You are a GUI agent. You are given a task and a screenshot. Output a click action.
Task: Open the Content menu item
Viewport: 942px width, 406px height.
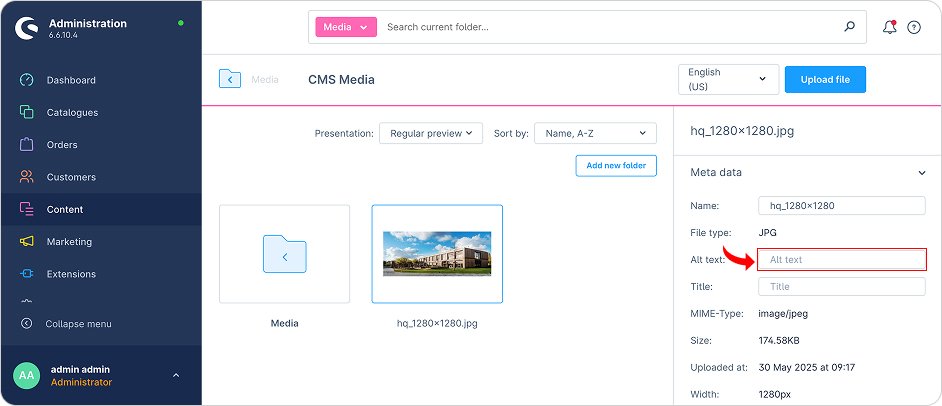[65, 209]
